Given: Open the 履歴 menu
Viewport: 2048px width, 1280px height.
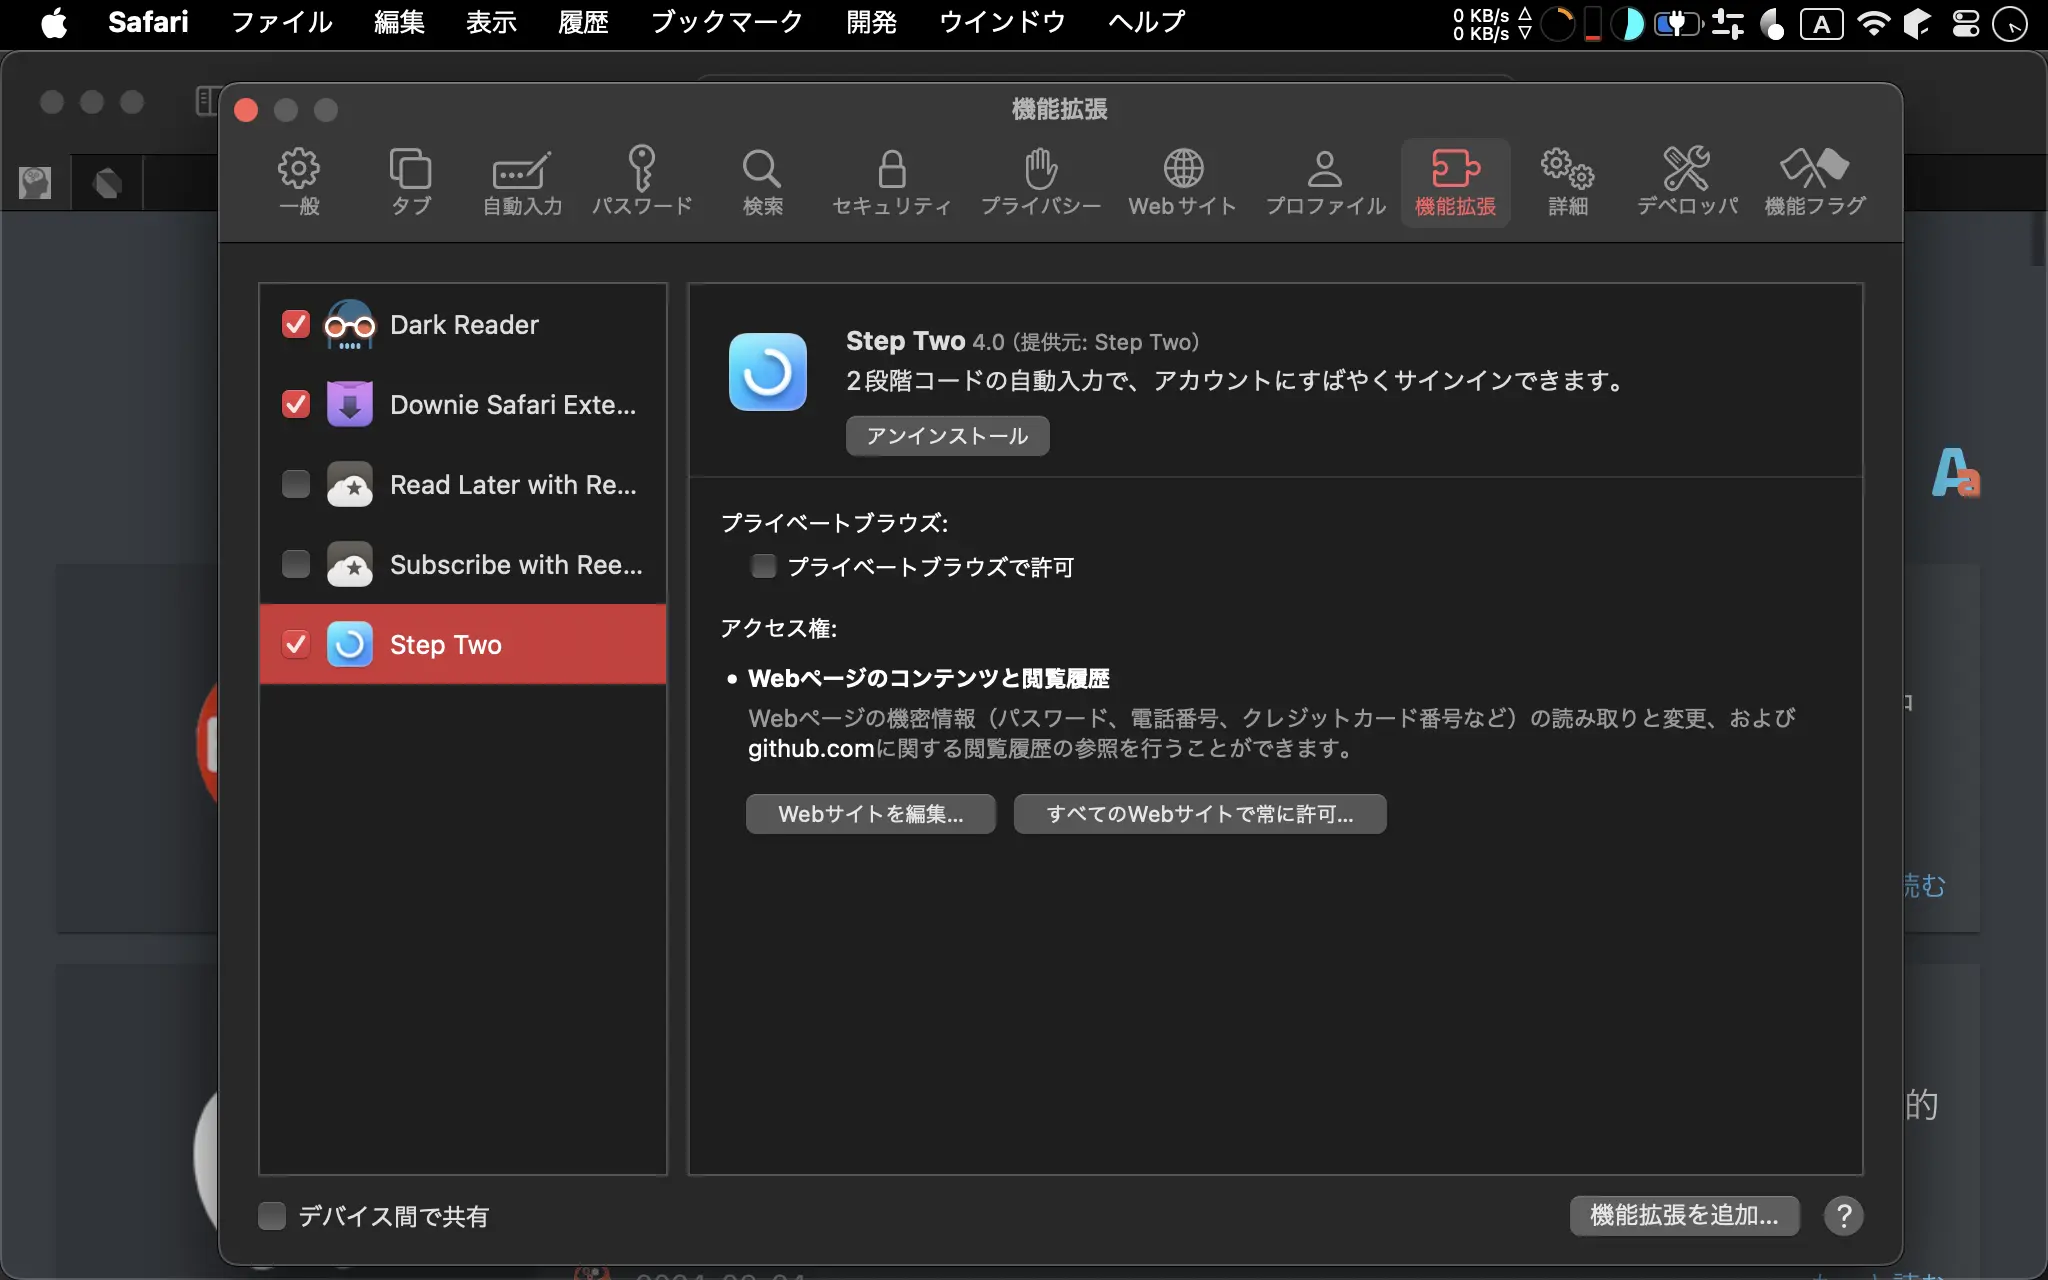Looking at the screenshot, I should 584,22.
